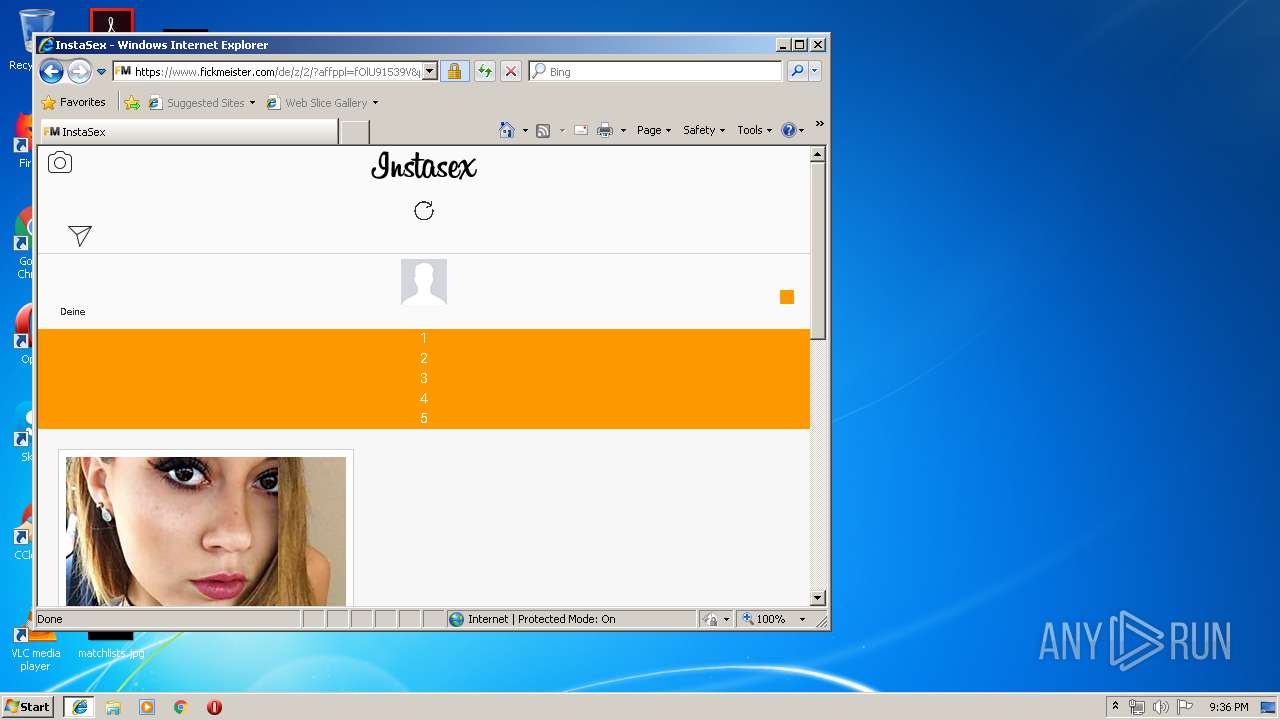Viewport: 1280px width, 720px height.
Task: Click the vertical scrollbar thumb
Action: (x=818, y=252)
